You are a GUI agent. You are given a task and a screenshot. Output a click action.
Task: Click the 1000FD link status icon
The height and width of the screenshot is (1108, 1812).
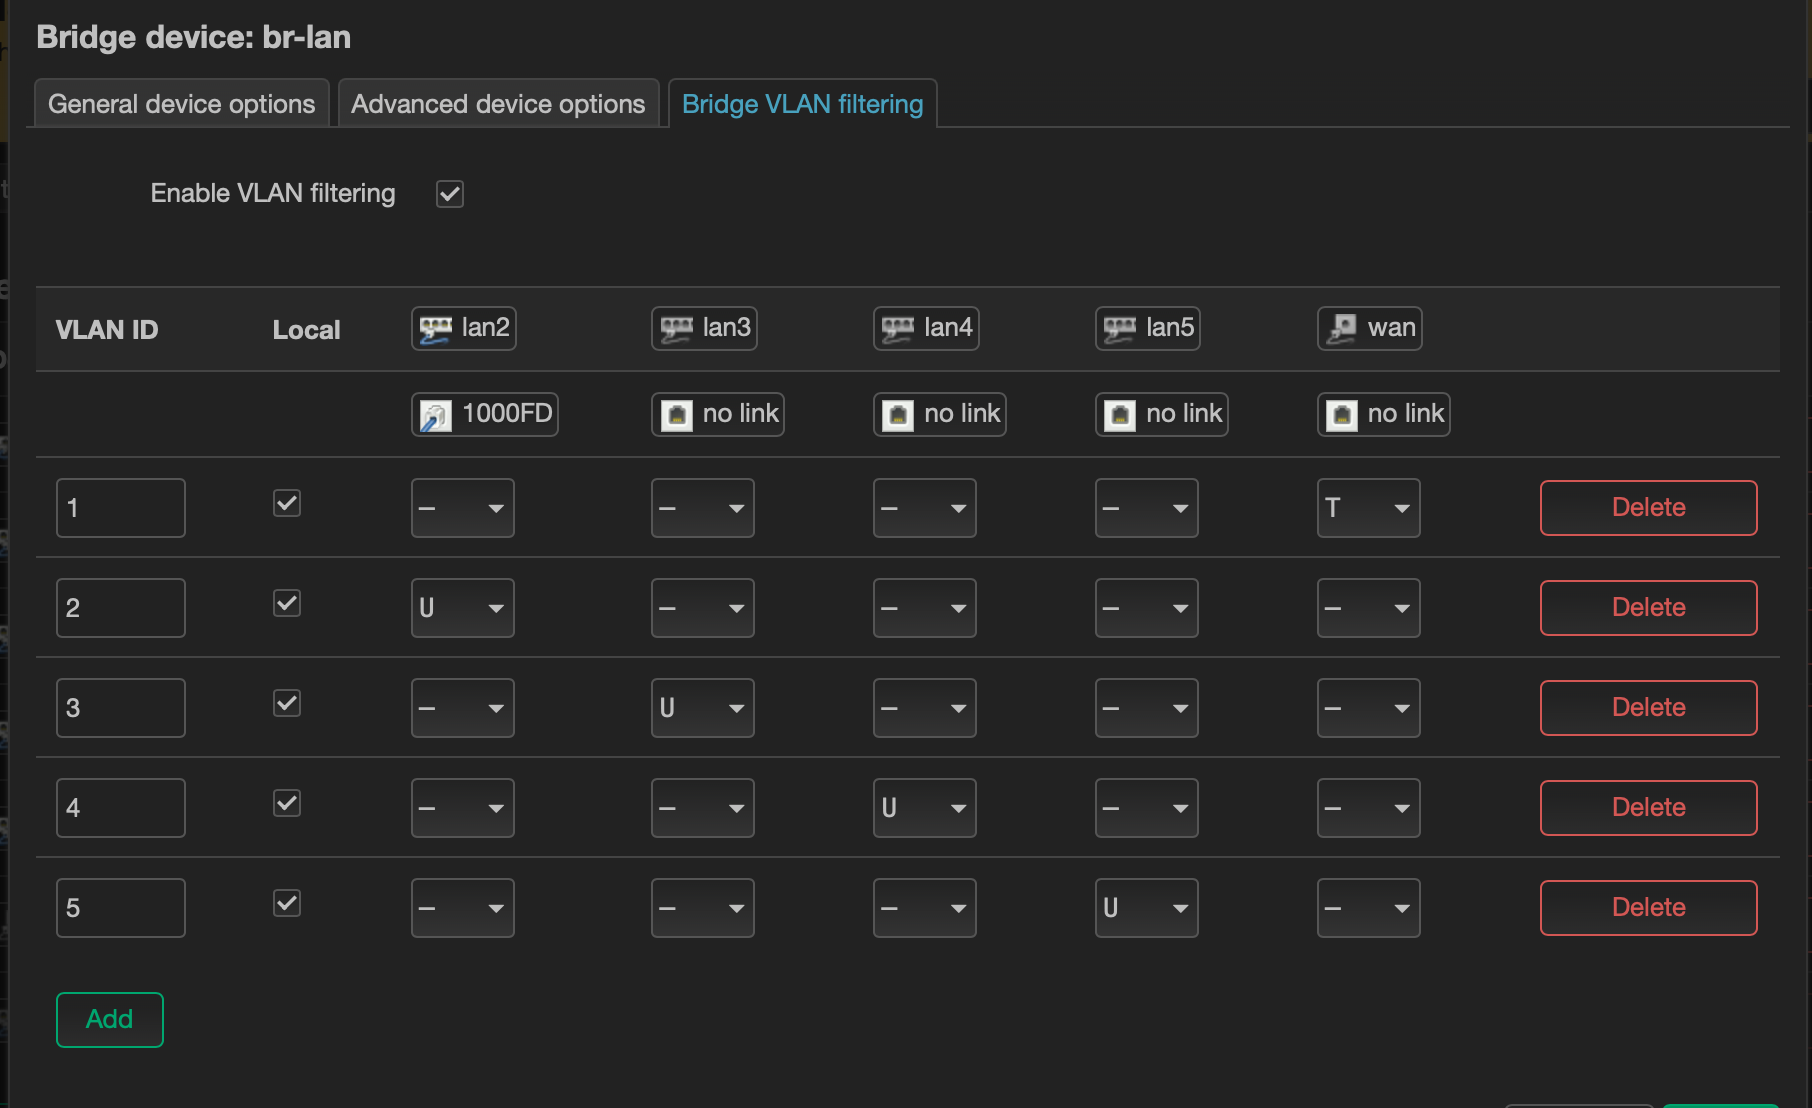pos(435,415)
